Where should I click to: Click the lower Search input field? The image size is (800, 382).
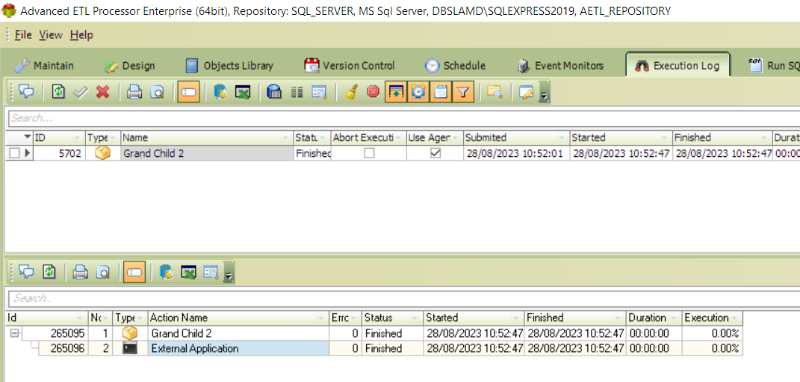click(403, 298)
